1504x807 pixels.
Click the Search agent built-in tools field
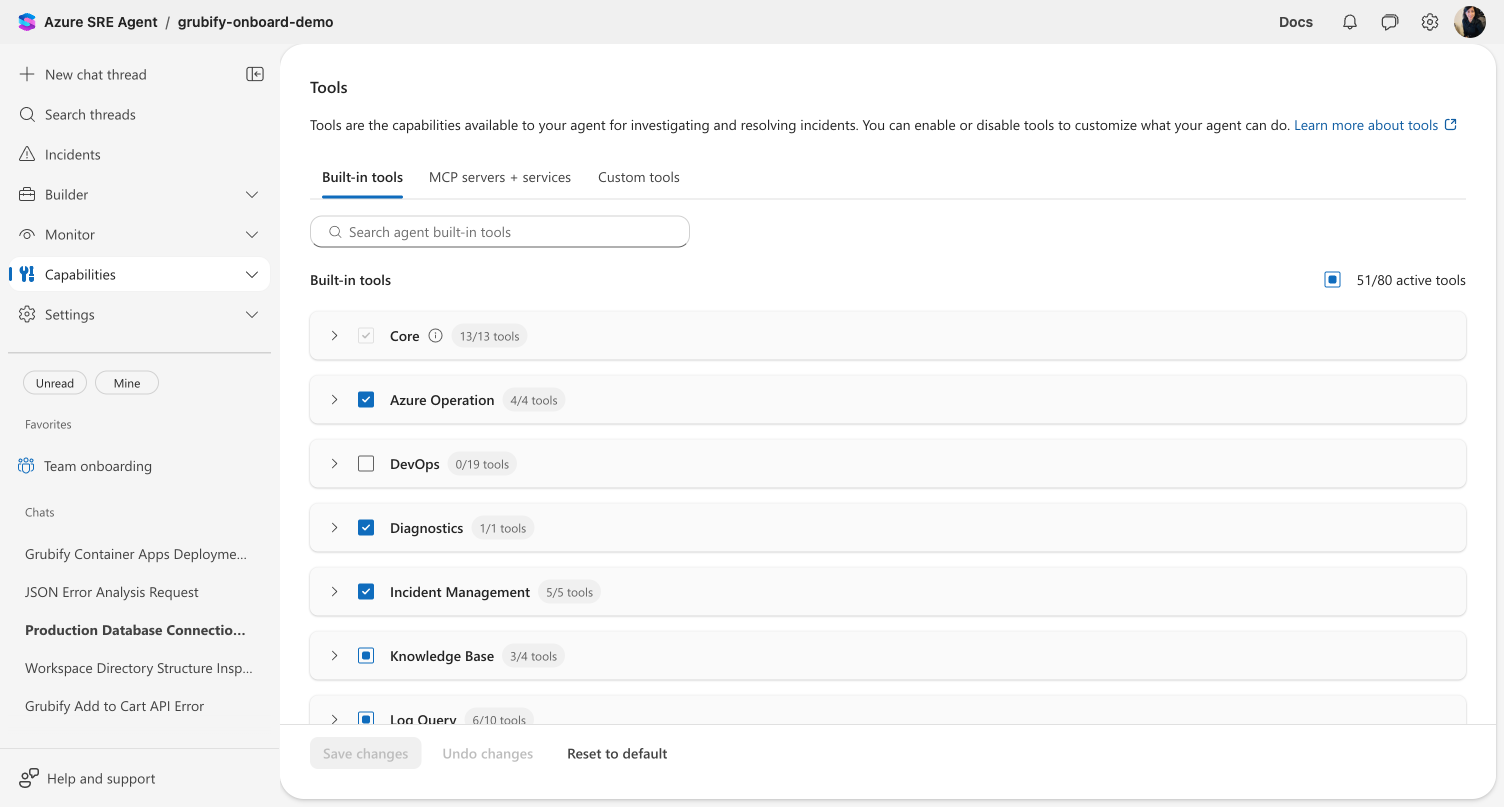pos(500,232)
